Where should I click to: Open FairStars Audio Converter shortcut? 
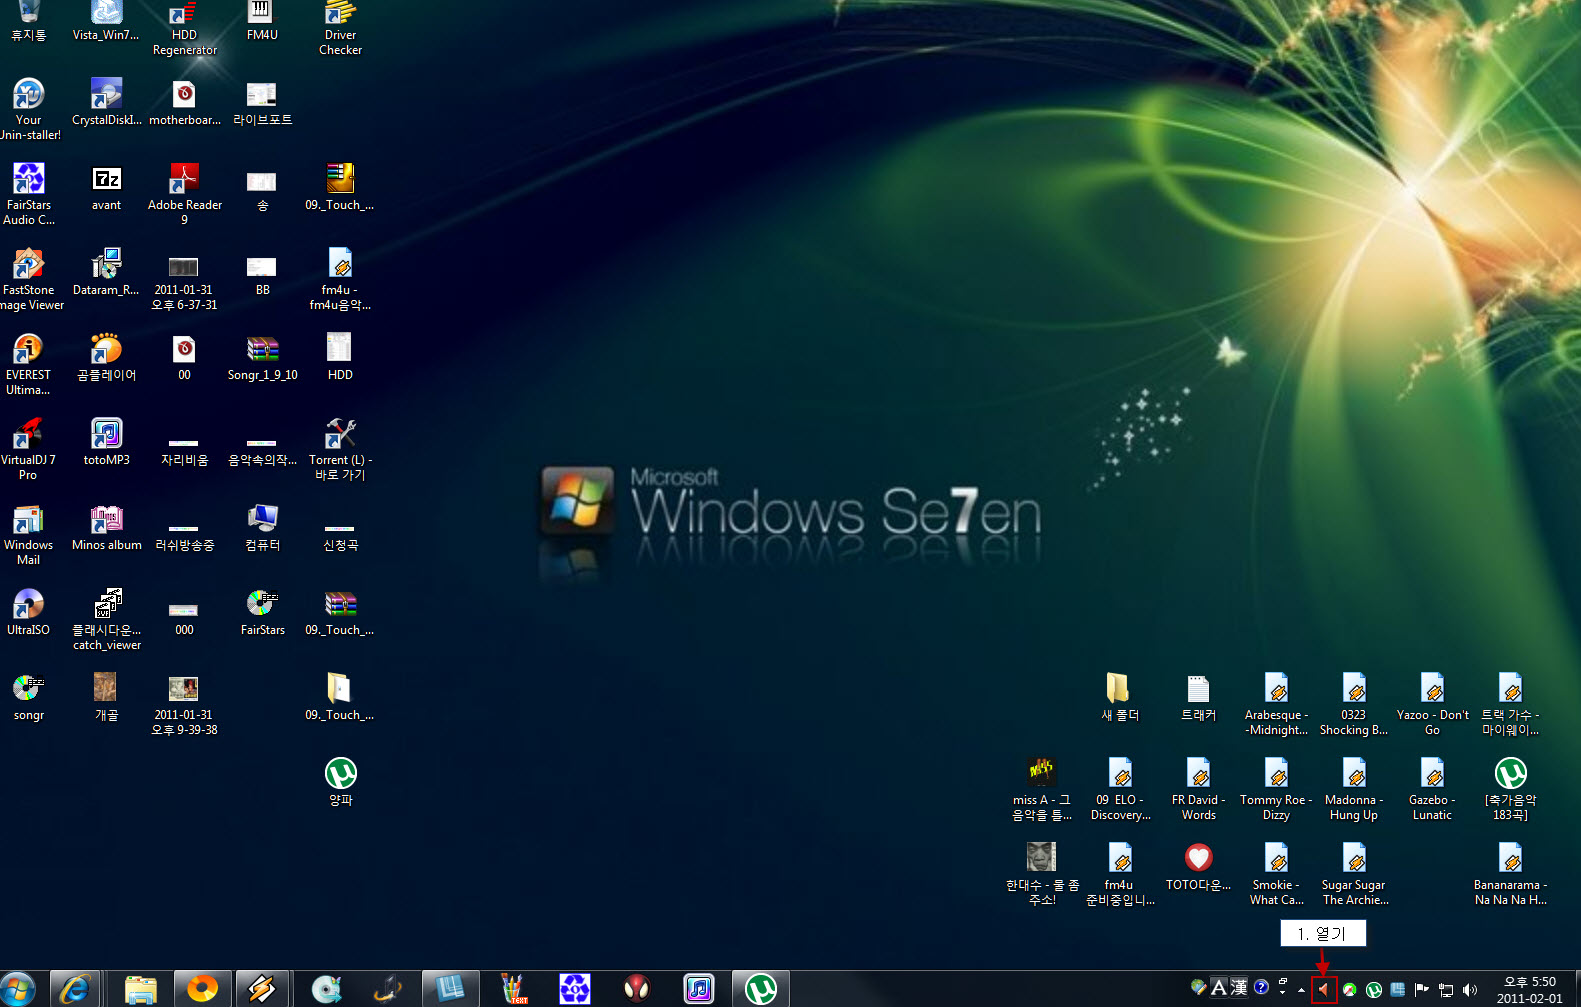point(29,194)
